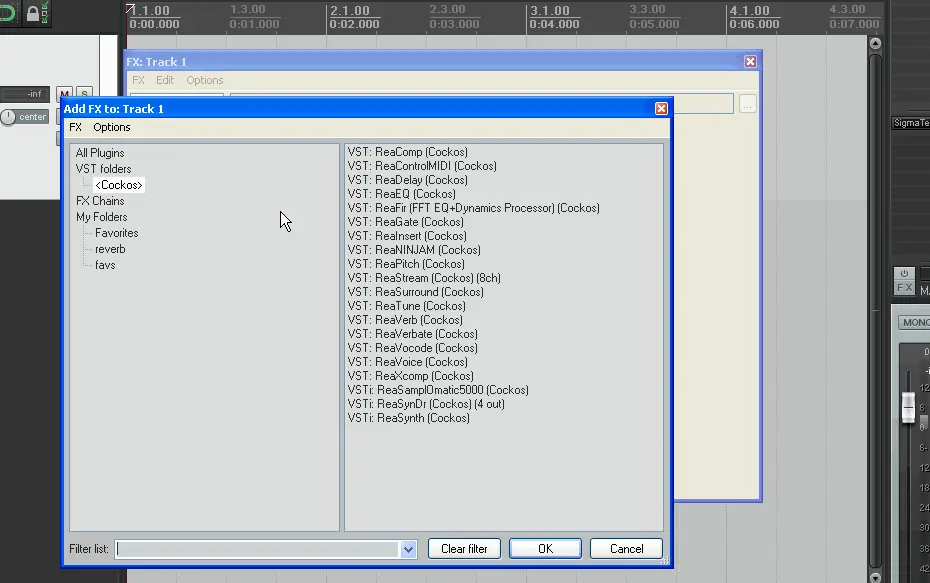
Task: Click the locking toggle padlock icon
Action: point(33,13)
